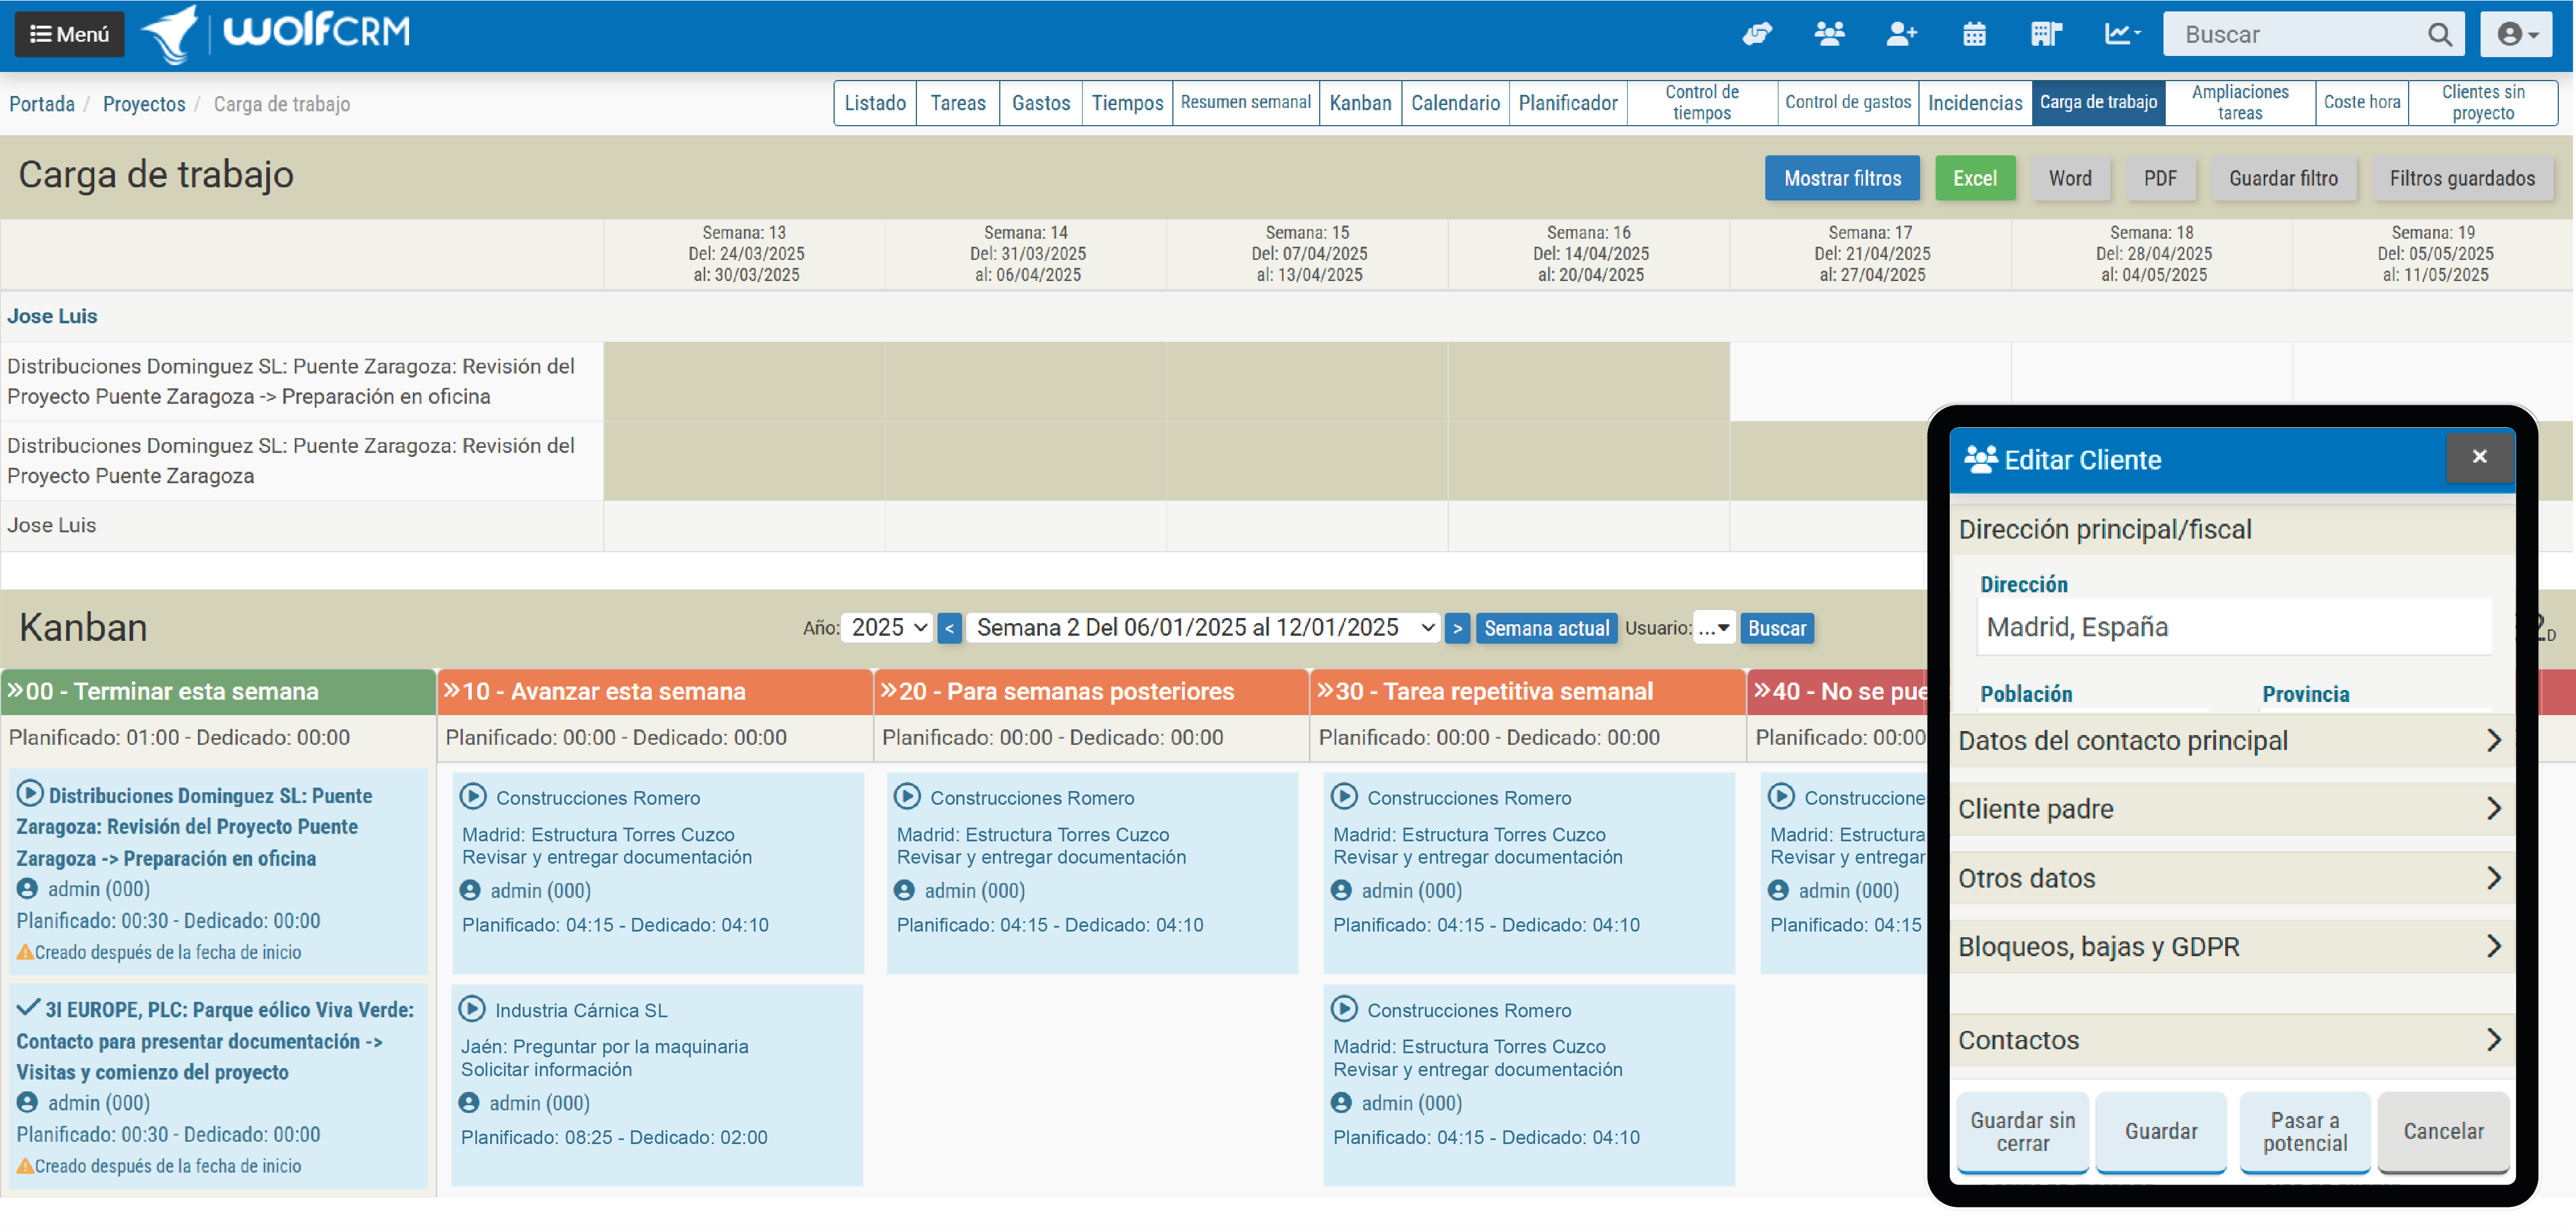The width and height of the screenshot is (2576, 1232).
Task: Play icon on second Construcciones Romero card column 30
Action: click(1344, 1010)
